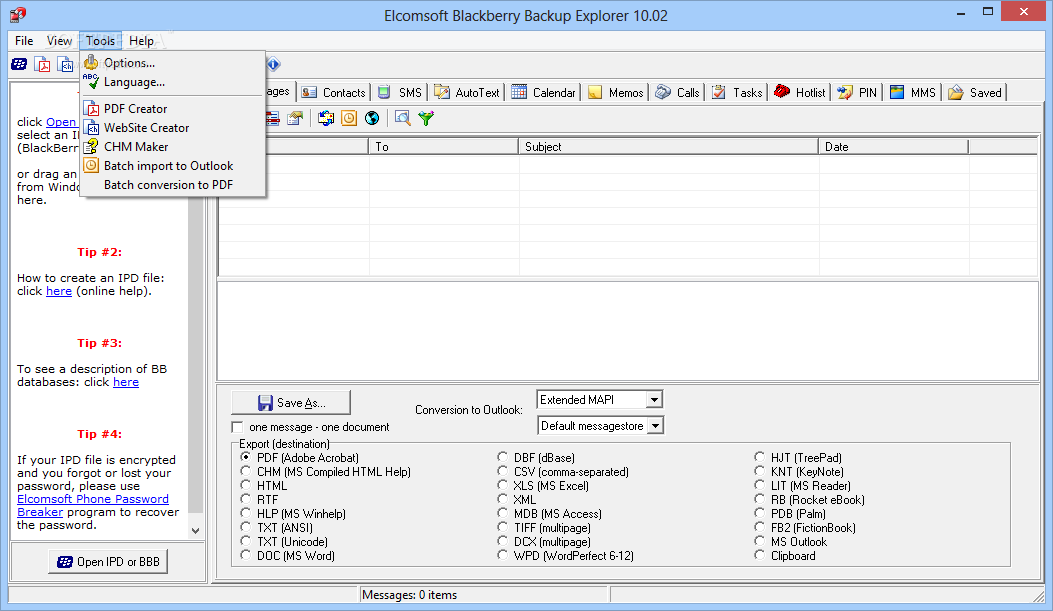Click the info (about) toolbar icon
Viewport: 1053px width, 611px height.
coord(273,64)
